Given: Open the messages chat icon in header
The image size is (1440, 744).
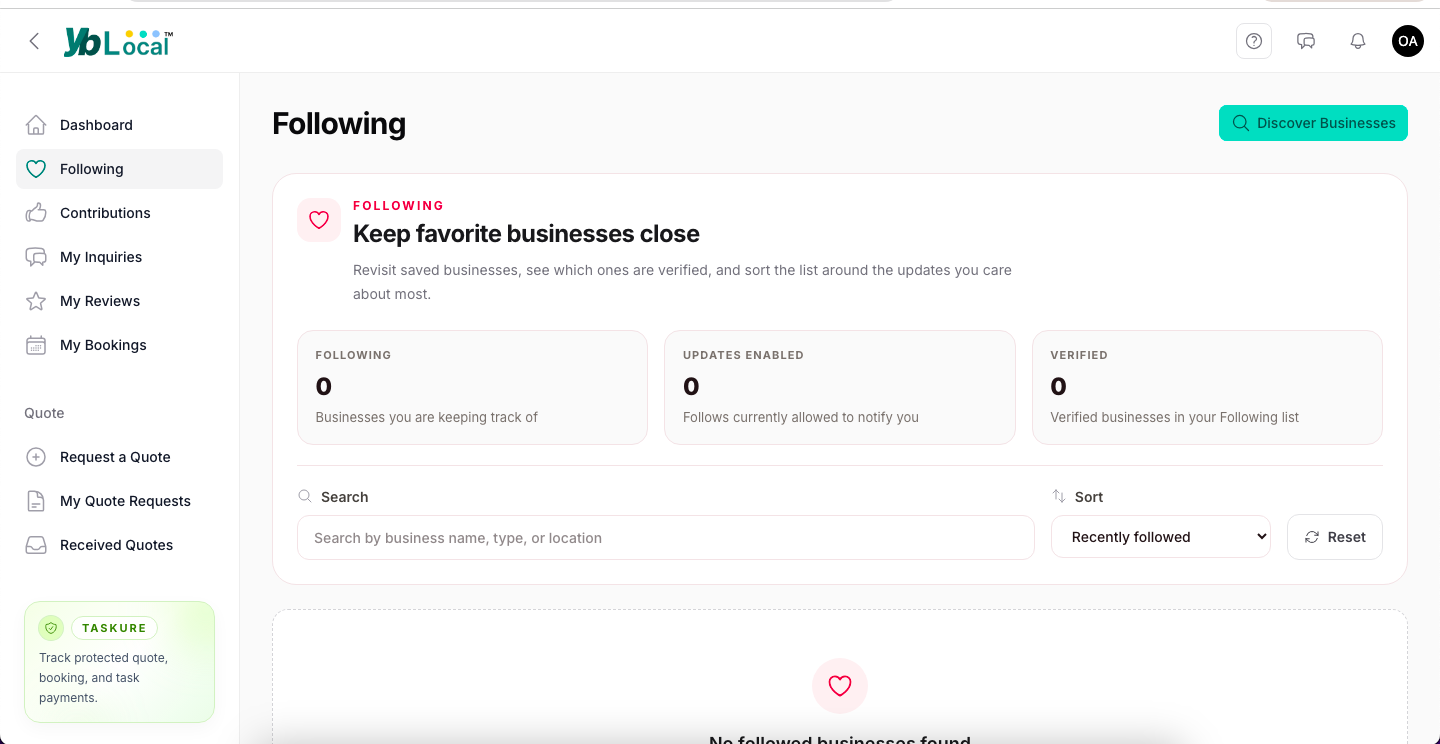Looking at the screenshot, I should point(1306,41).
